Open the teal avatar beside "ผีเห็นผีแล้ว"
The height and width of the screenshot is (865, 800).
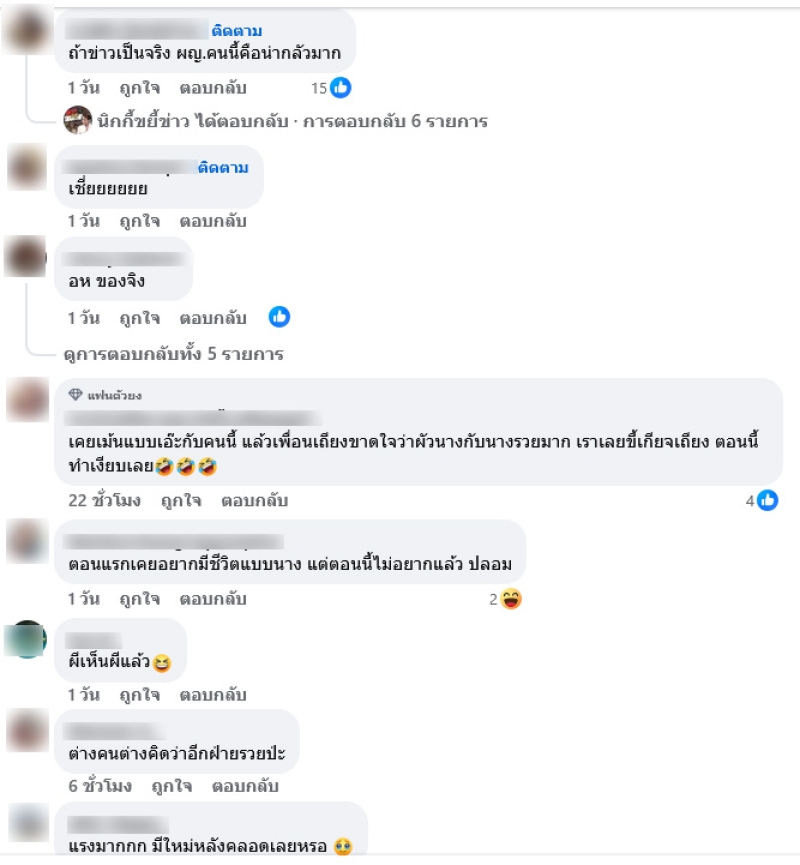(26, 639)
